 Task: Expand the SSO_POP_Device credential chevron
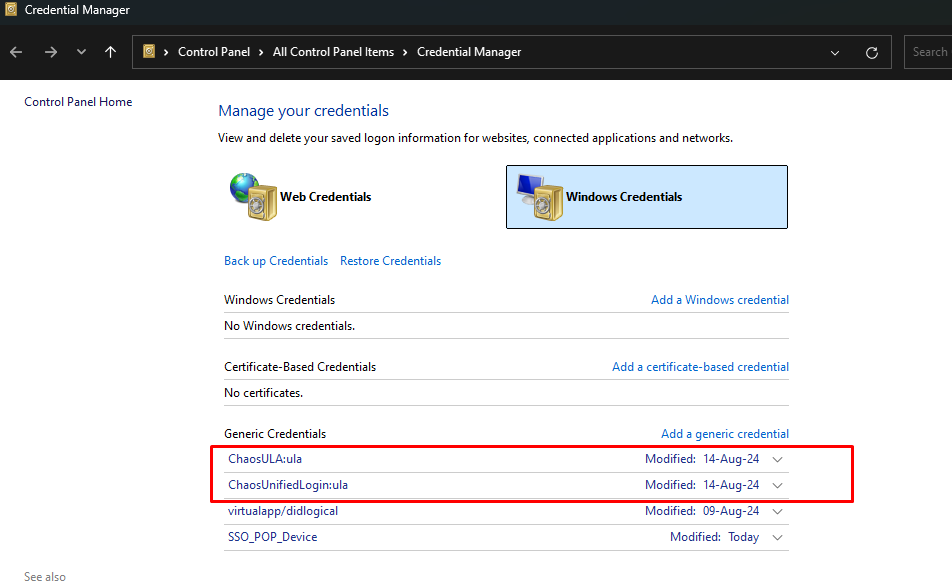(x=778, y=537)
